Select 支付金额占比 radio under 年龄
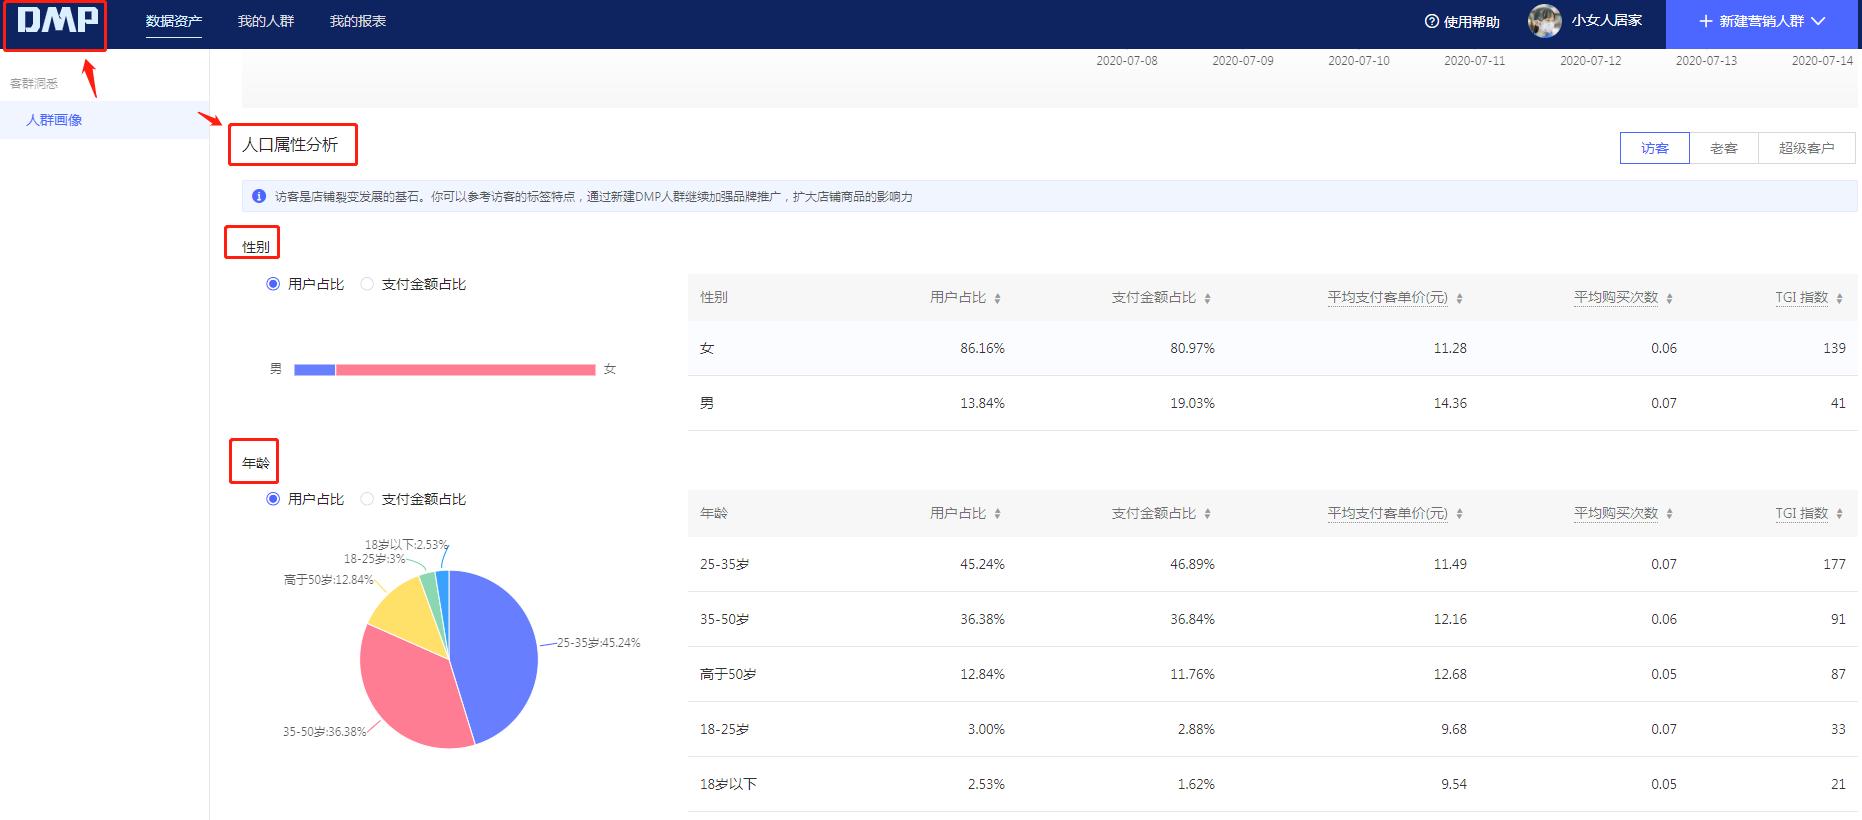Image resolution: width=1862 pixels, height=820 pixels. pos(367,499)
